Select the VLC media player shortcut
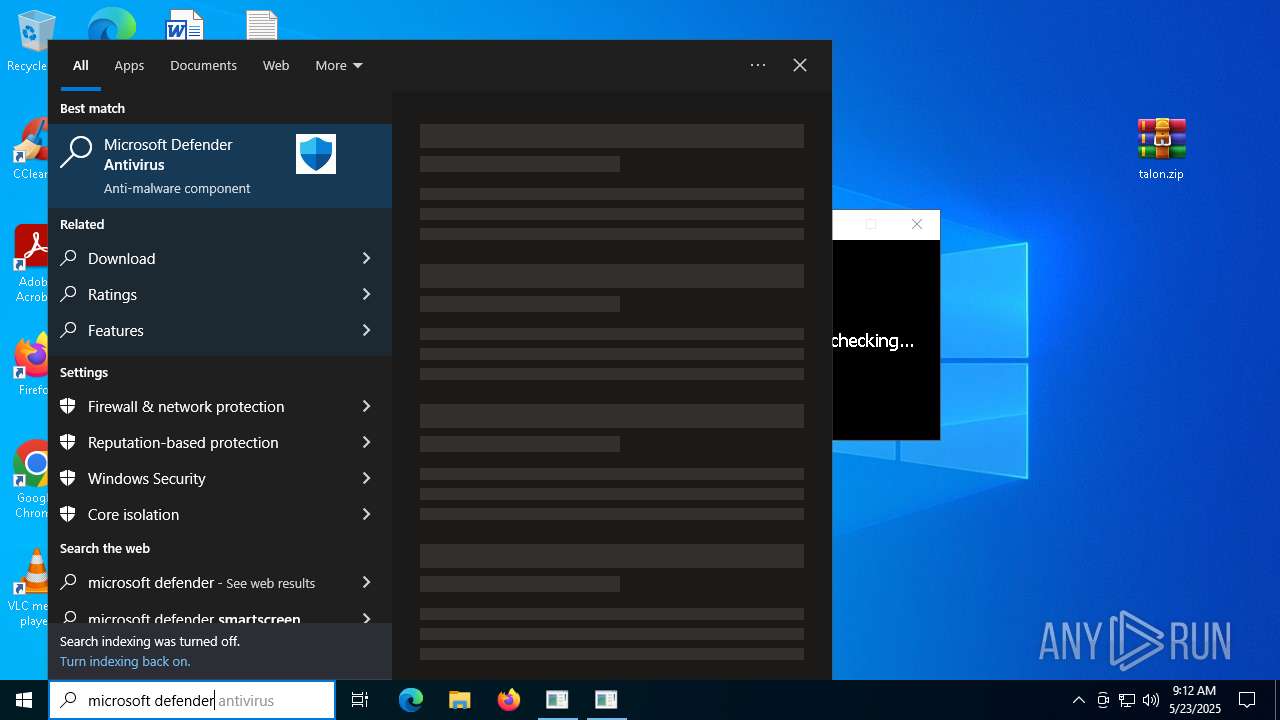 pos(30,588)
